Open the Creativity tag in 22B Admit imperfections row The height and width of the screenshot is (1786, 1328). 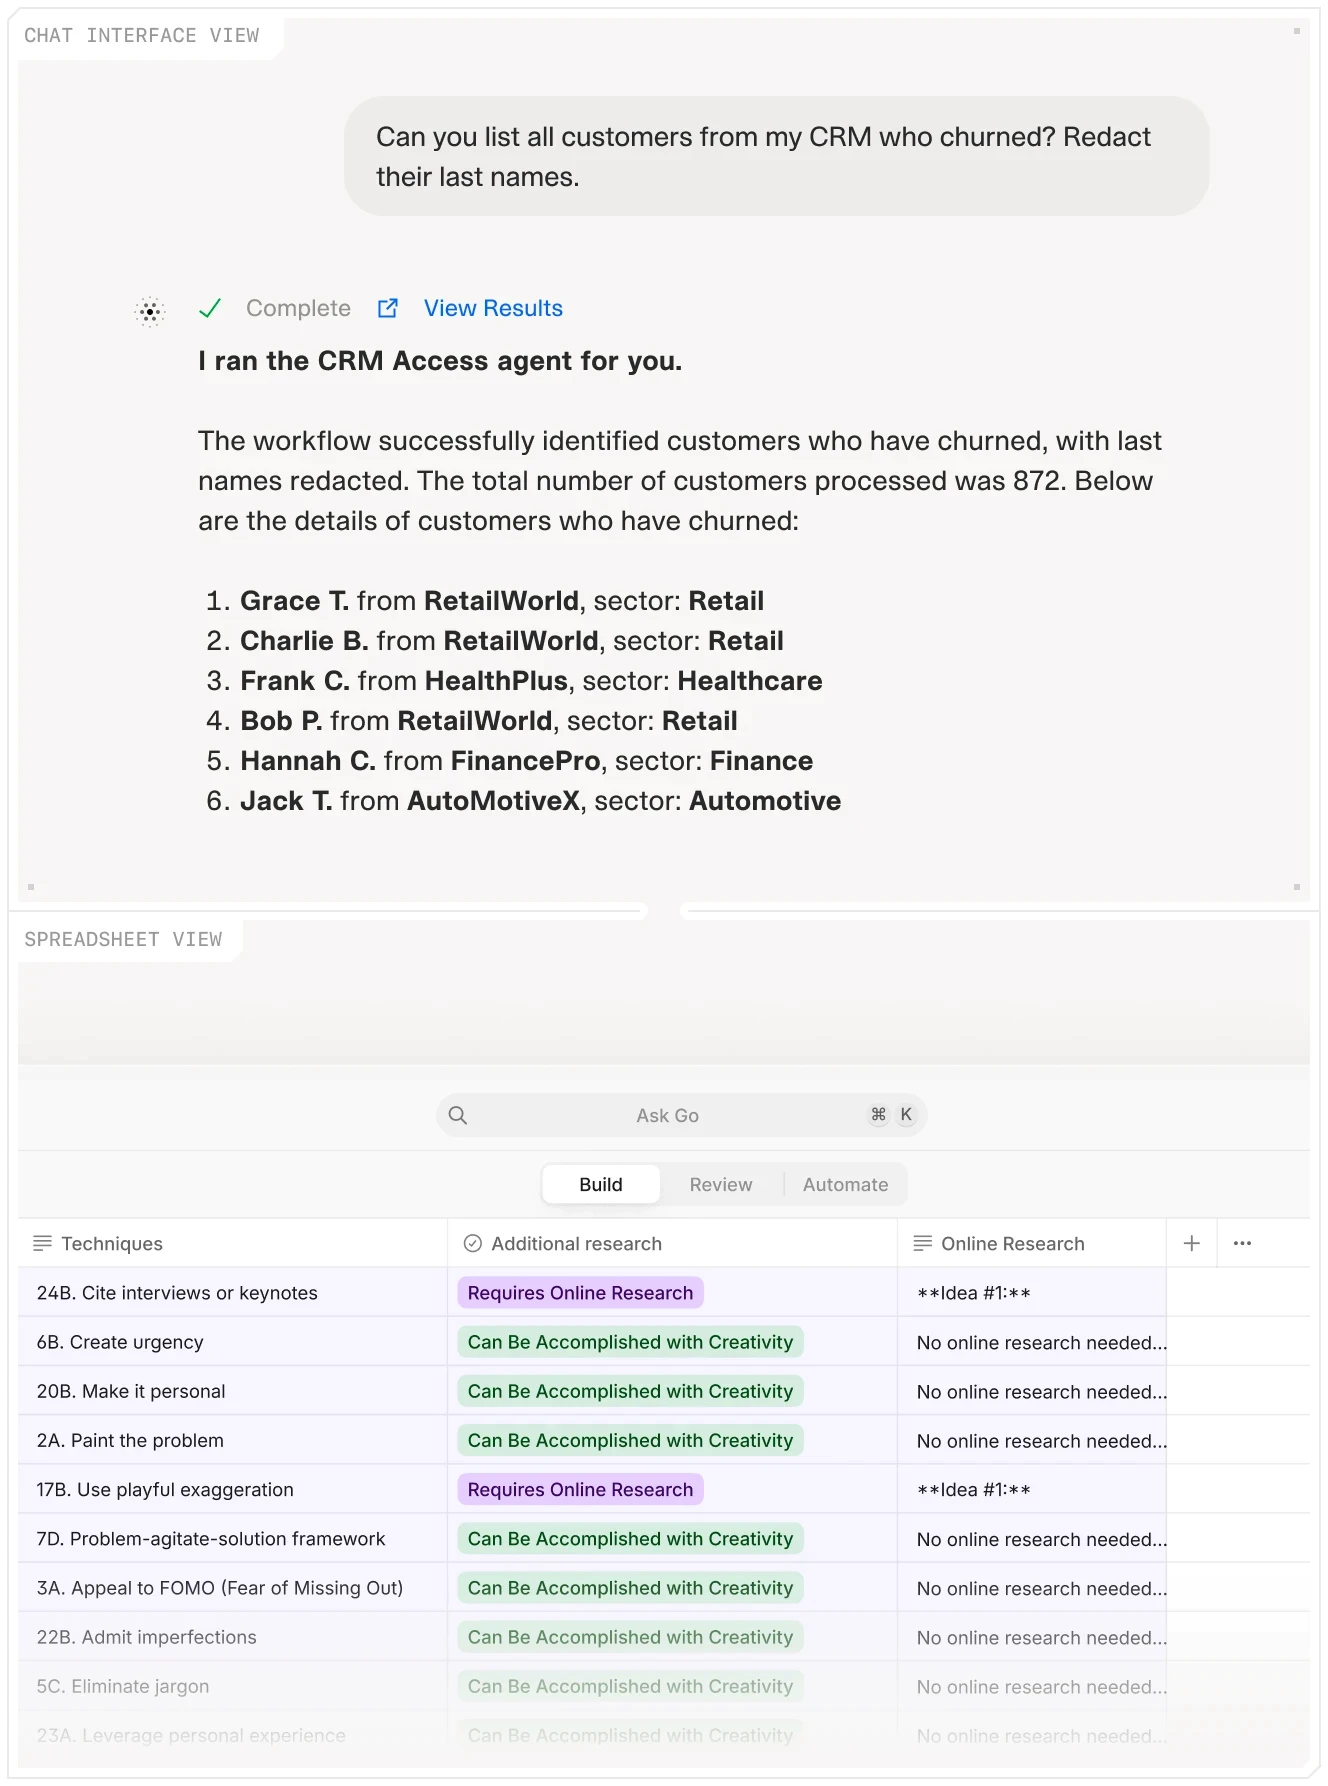[x=630, y=1637]
